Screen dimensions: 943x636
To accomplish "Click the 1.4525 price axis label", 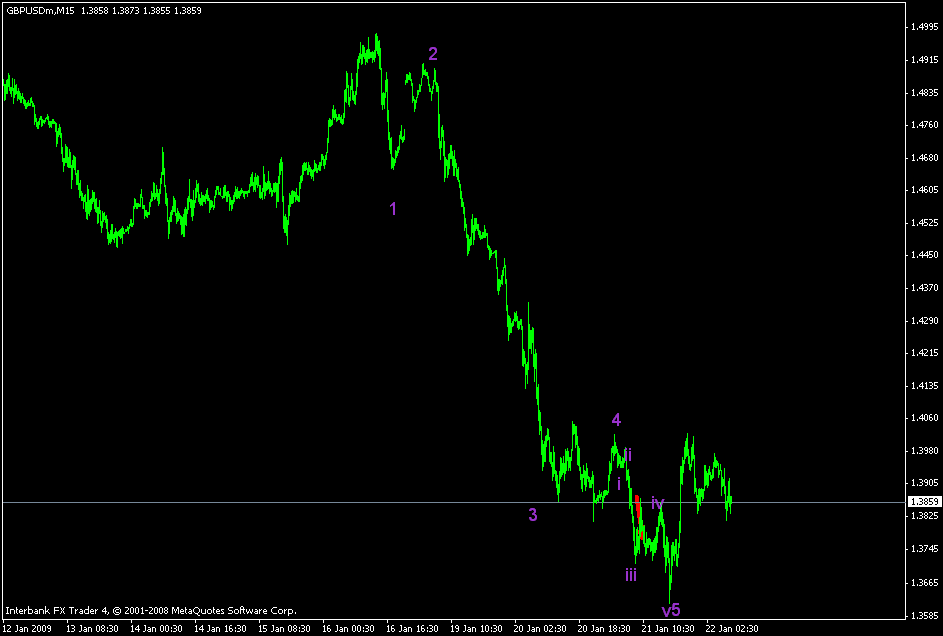I will [924, 222].
